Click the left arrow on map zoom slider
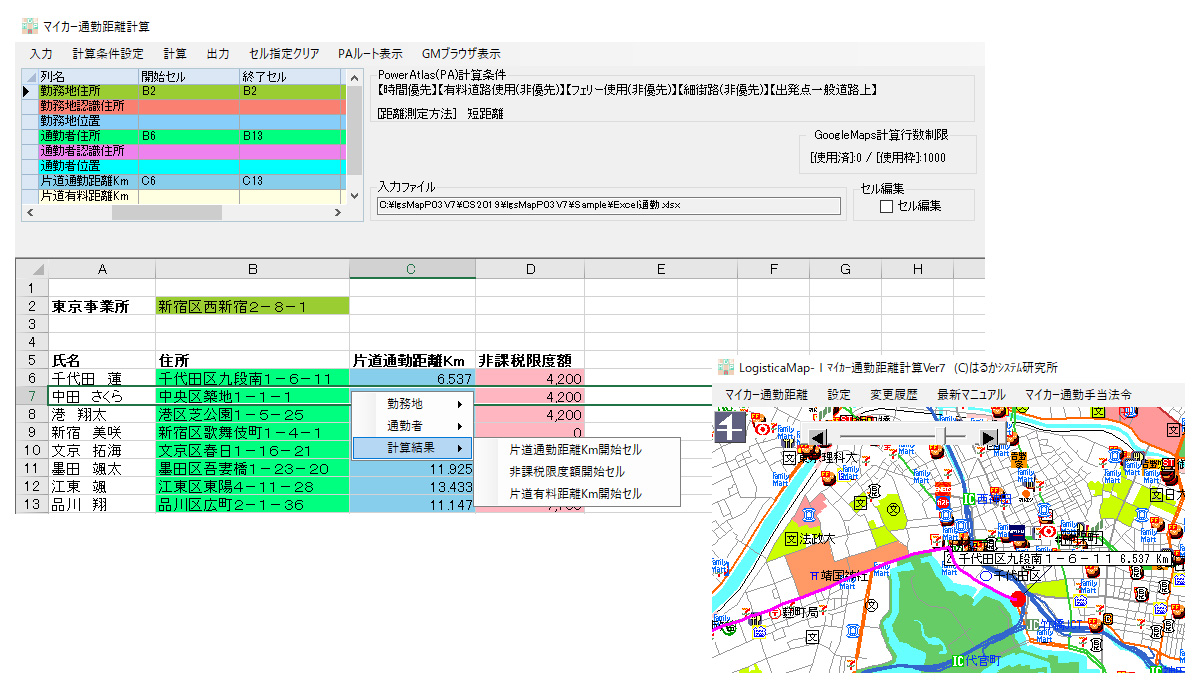The width and height of the screenshot is (1201, 685). pyautogui.click(x=817, y=437)
